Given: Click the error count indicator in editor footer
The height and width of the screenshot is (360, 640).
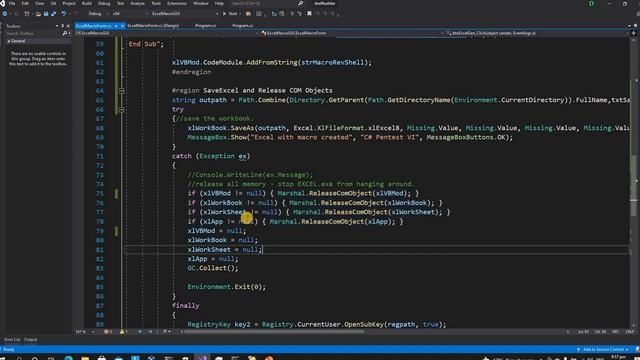Looking at the screenshot, I should pos(108,332).
